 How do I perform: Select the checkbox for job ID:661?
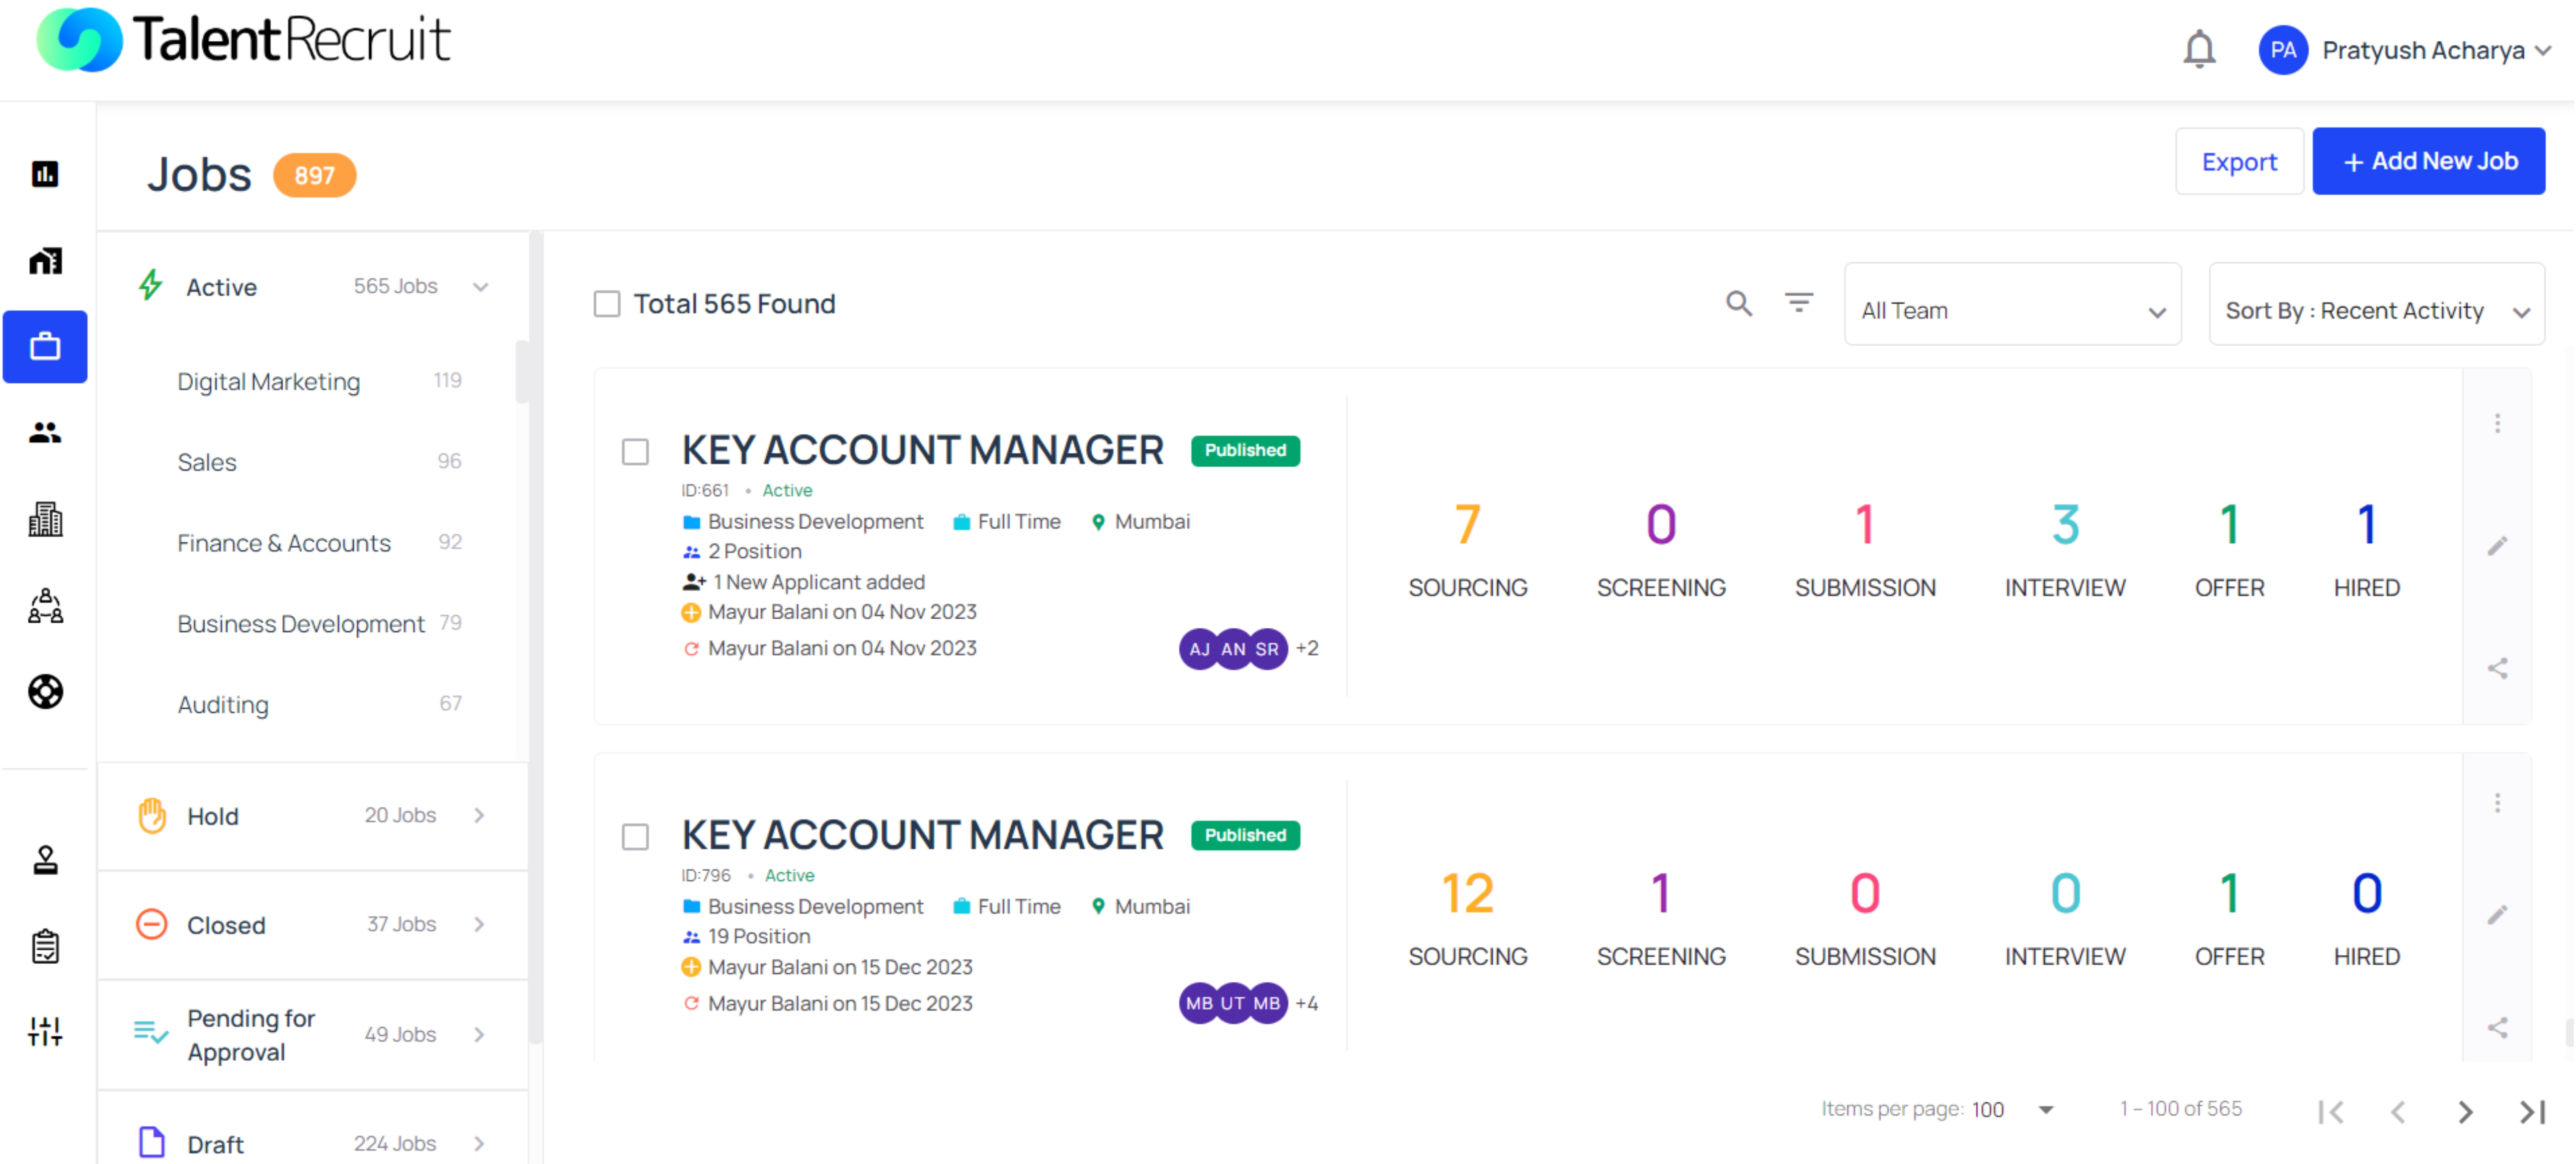click(634, 453)
